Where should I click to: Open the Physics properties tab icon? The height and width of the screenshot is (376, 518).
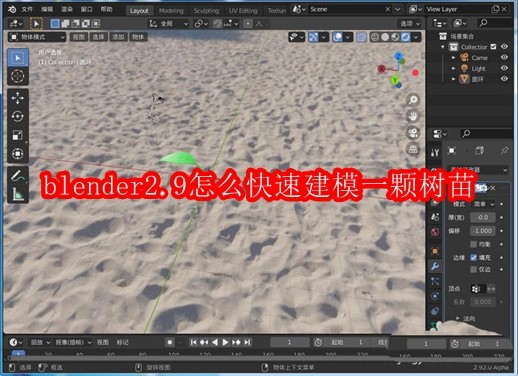[435, 296]
